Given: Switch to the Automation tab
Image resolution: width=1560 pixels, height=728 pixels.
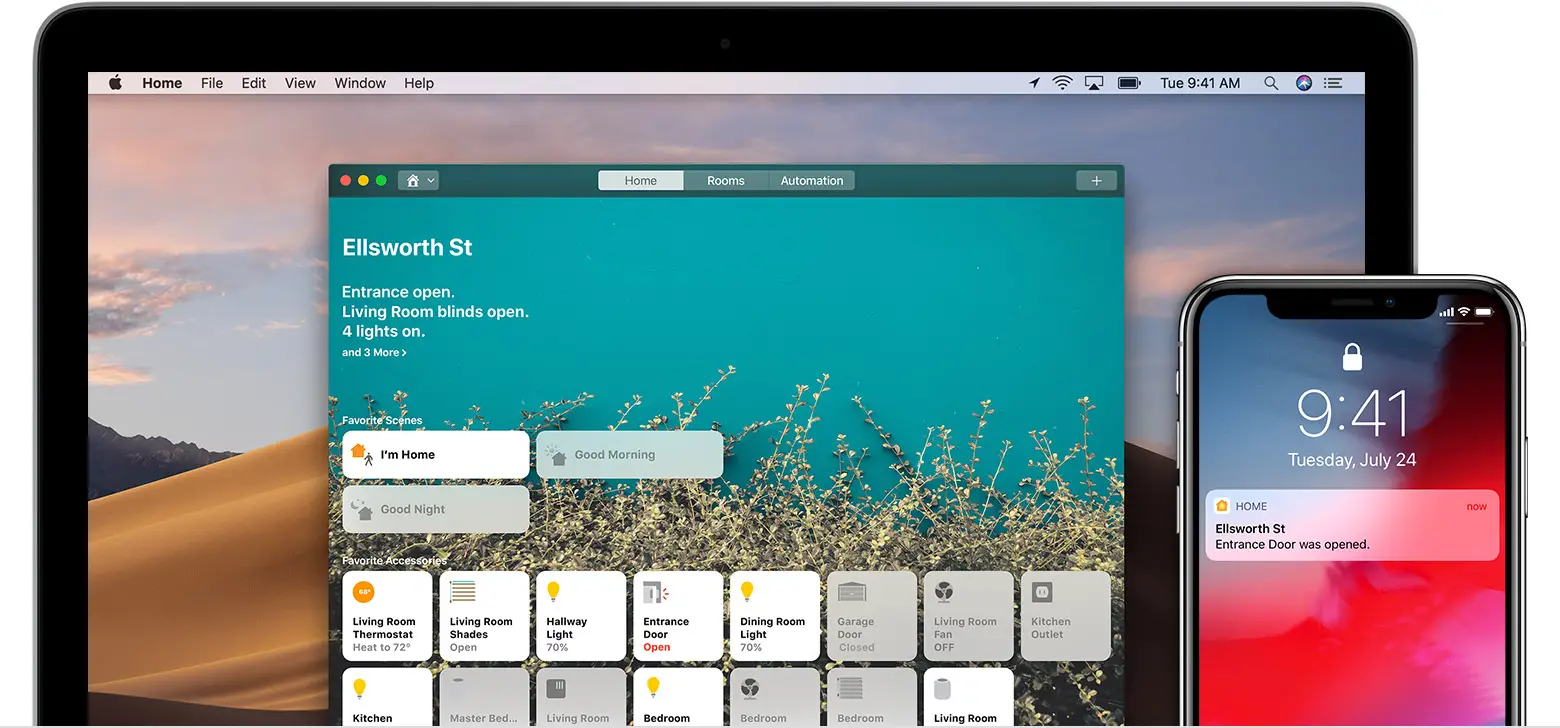Looking at the screenshot, I should tap(812, 180).
